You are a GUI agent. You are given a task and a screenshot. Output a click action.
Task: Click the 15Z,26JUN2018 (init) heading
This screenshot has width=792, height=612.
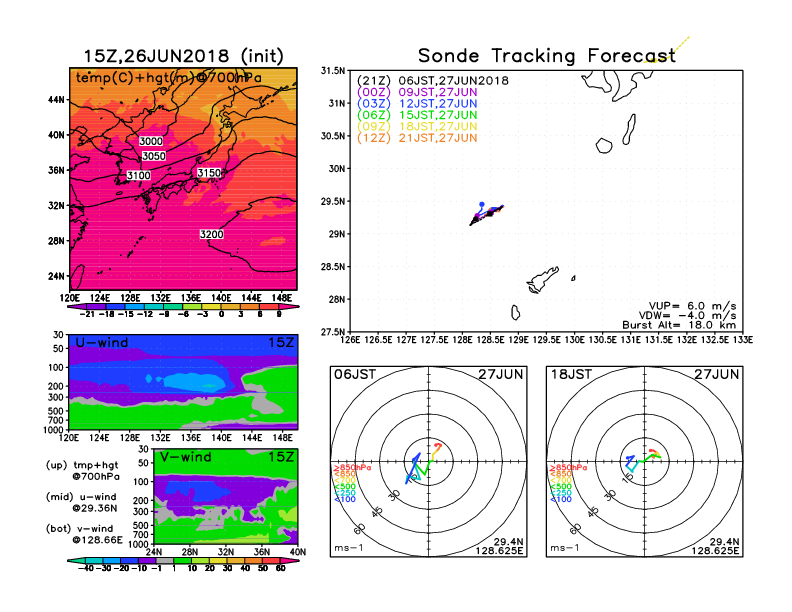[181, 55]
